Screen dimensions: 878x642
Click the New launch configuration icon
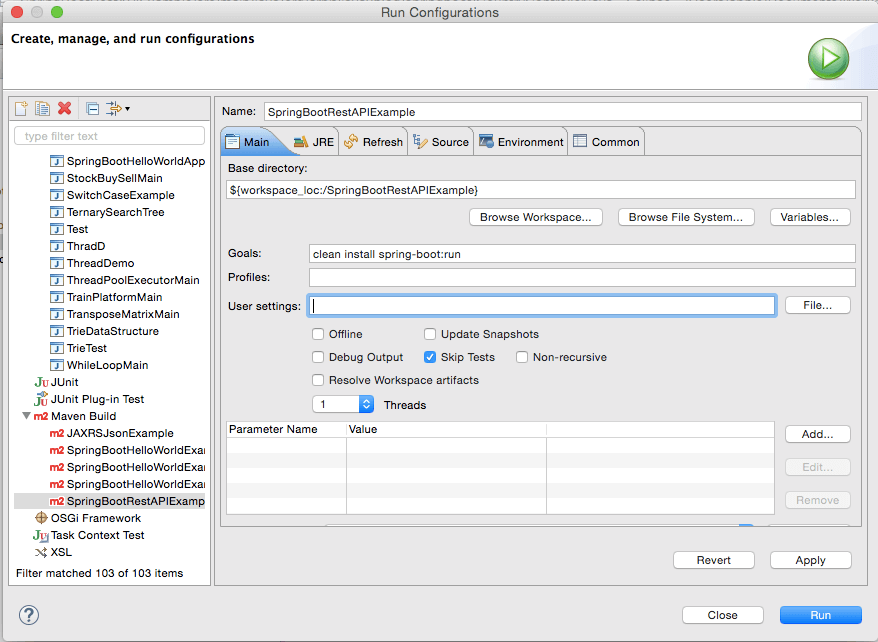click(21, 108)
